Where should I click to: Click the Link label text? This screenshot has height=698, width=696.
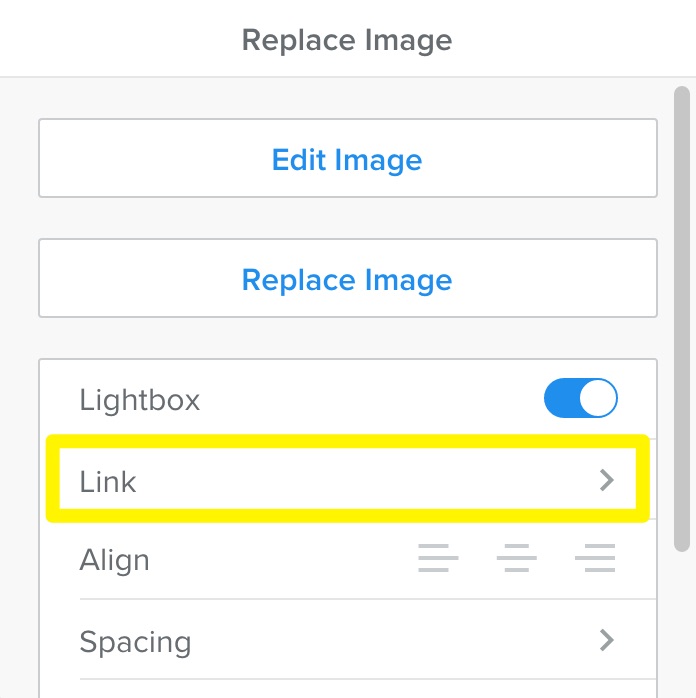[108, 481]
